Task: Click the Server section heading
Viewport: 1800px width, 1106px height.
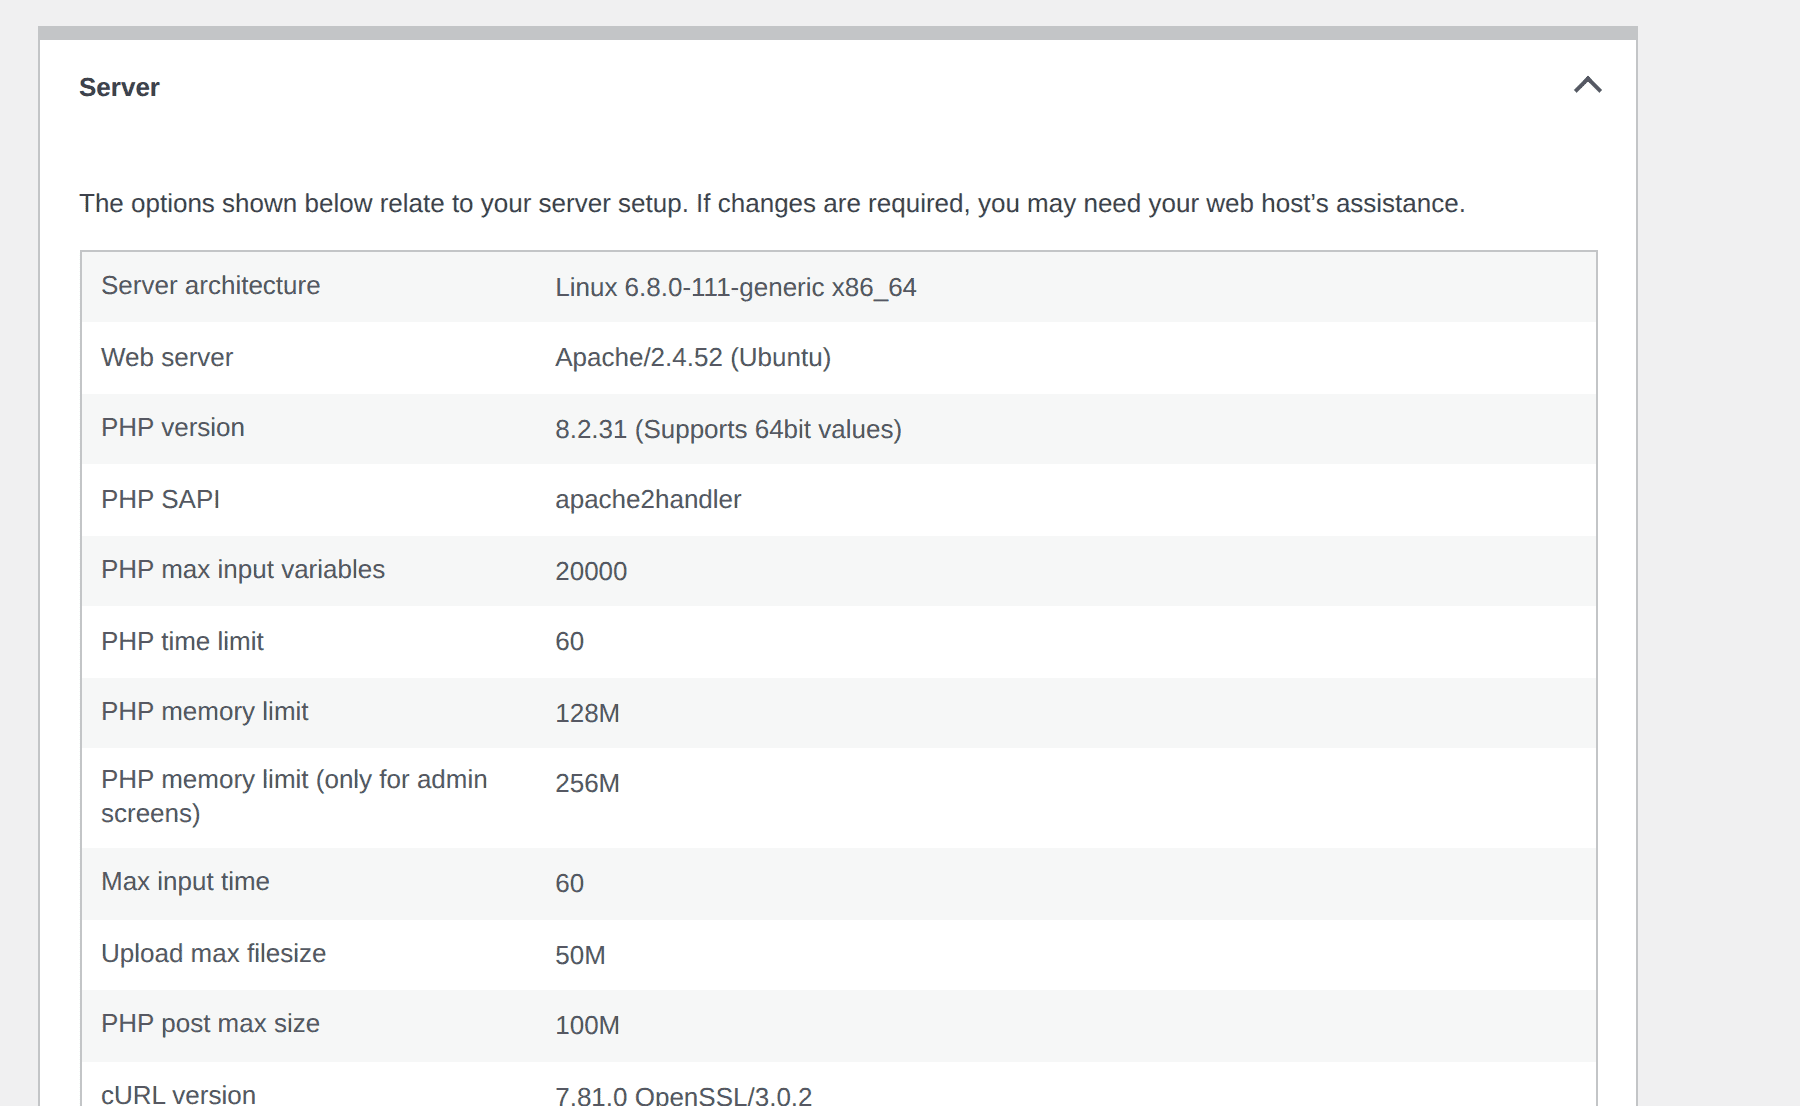Action: click(x=119, y=88)
